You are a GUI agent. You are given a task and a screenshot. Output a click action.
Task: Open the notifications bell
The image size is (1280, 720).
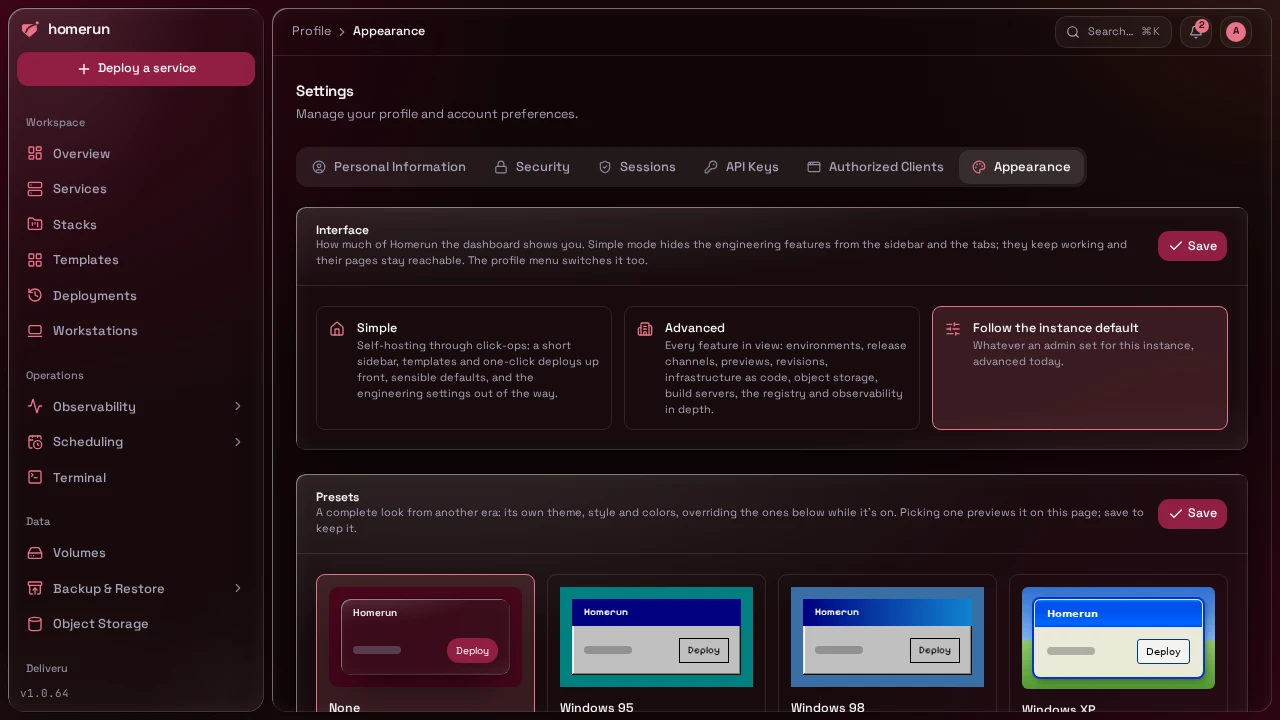pyautogui.click(x=1196, y=32)
